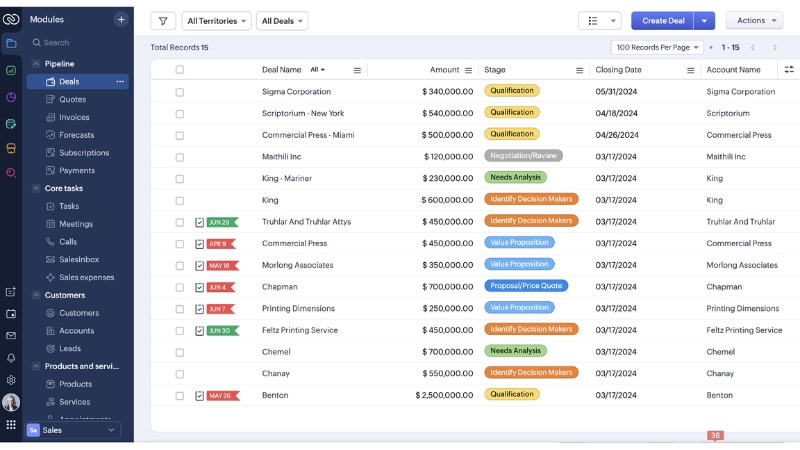Open the user profile avatar

coord(11,402)
